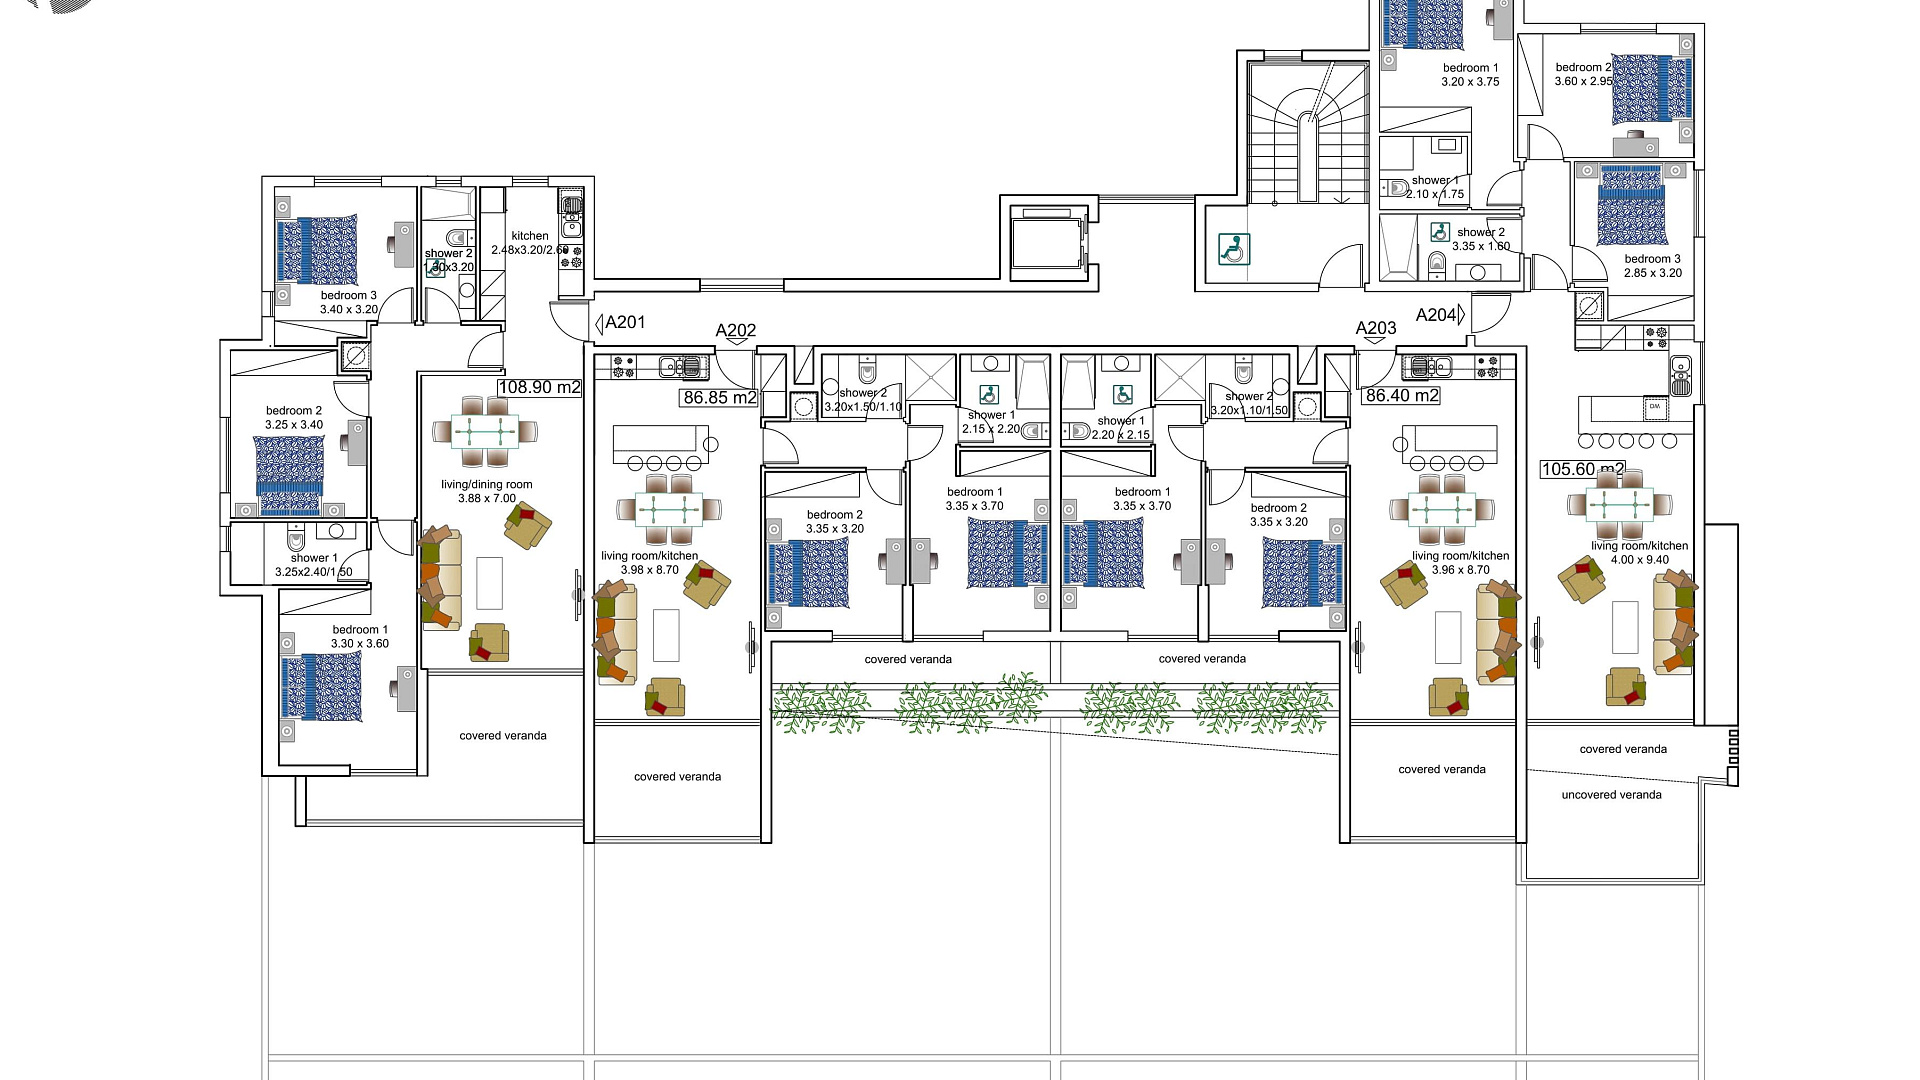The height and width of the screenshot is (1080, 1920).
Task: Click the A203 apartment label
Action: click(x=1376, y=328)
